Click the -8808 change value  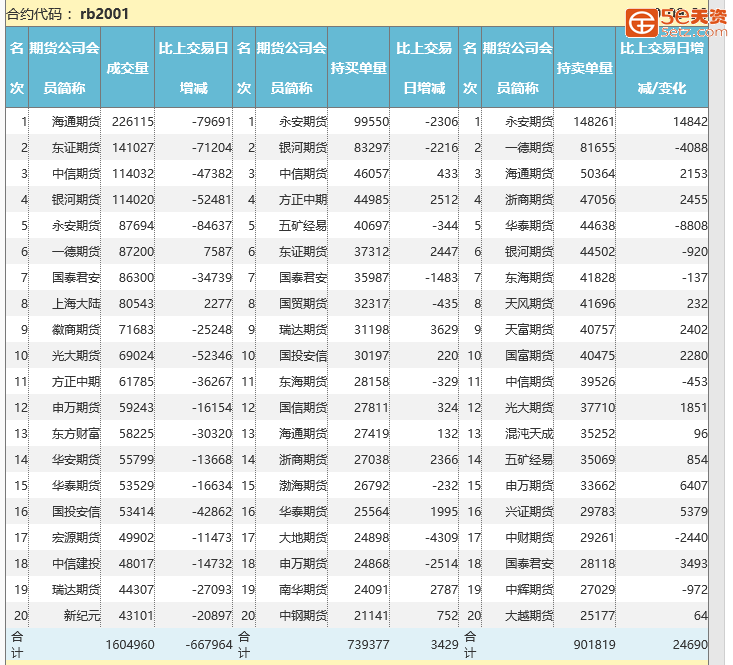click(x=691, y=226)
